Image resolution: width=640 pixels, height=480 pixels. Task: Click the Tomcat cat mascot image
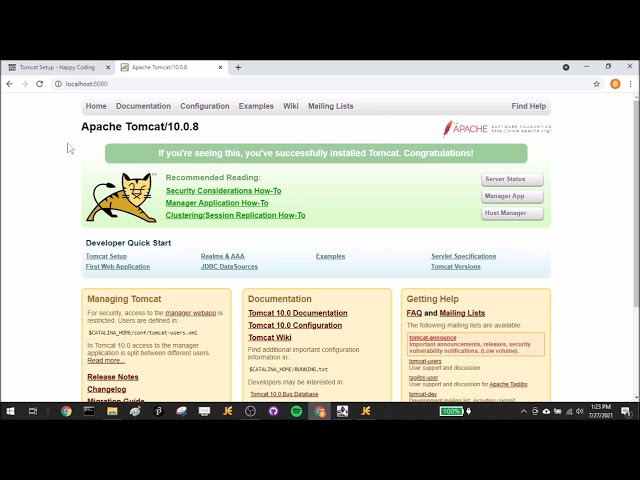pyautogui.click(x=122, y=198)
